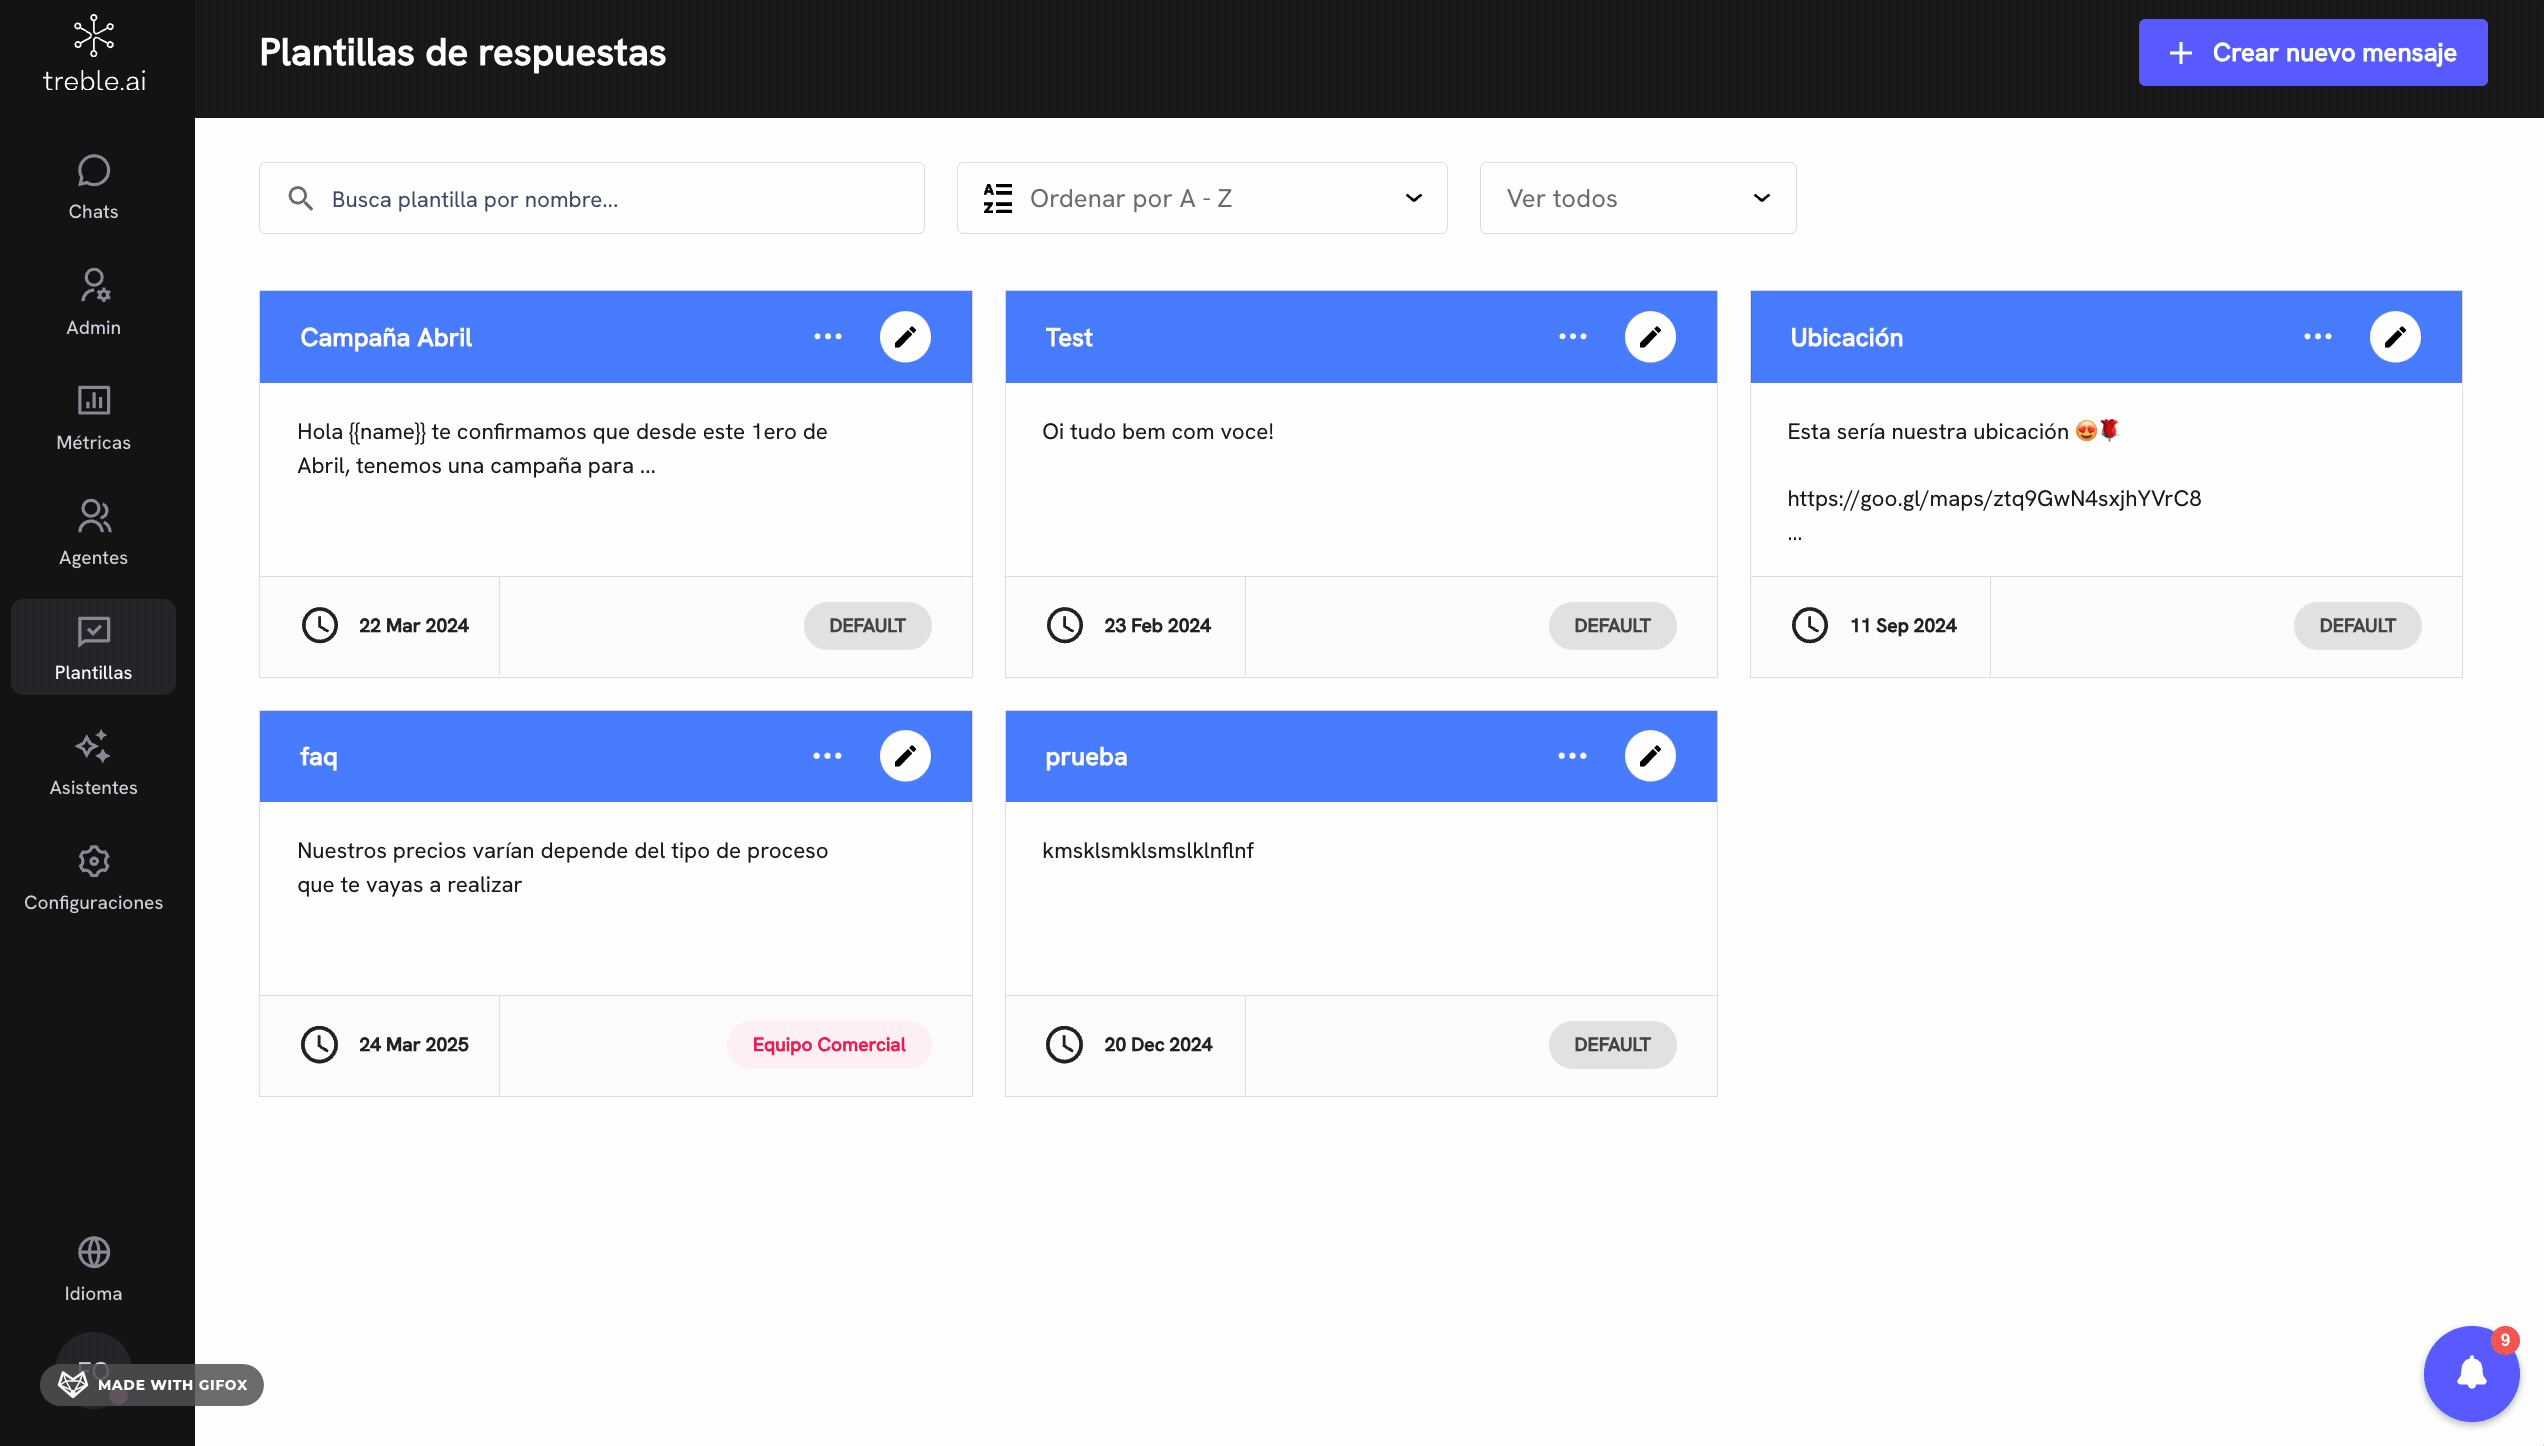2544x1446 pixels.
Task: Click the notification bell icon
Action: coord(2471,1373)
